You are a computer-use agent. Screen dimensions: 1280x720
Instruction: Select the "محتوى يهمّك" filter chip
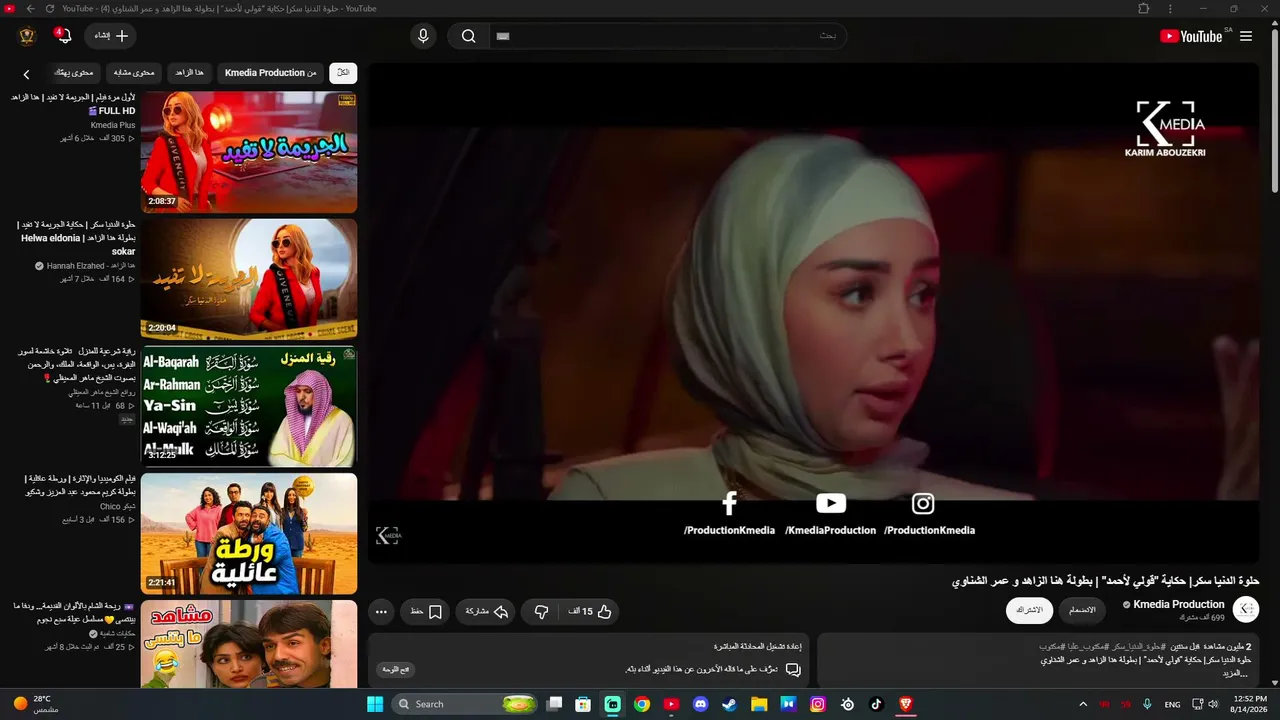coord(74,73)
